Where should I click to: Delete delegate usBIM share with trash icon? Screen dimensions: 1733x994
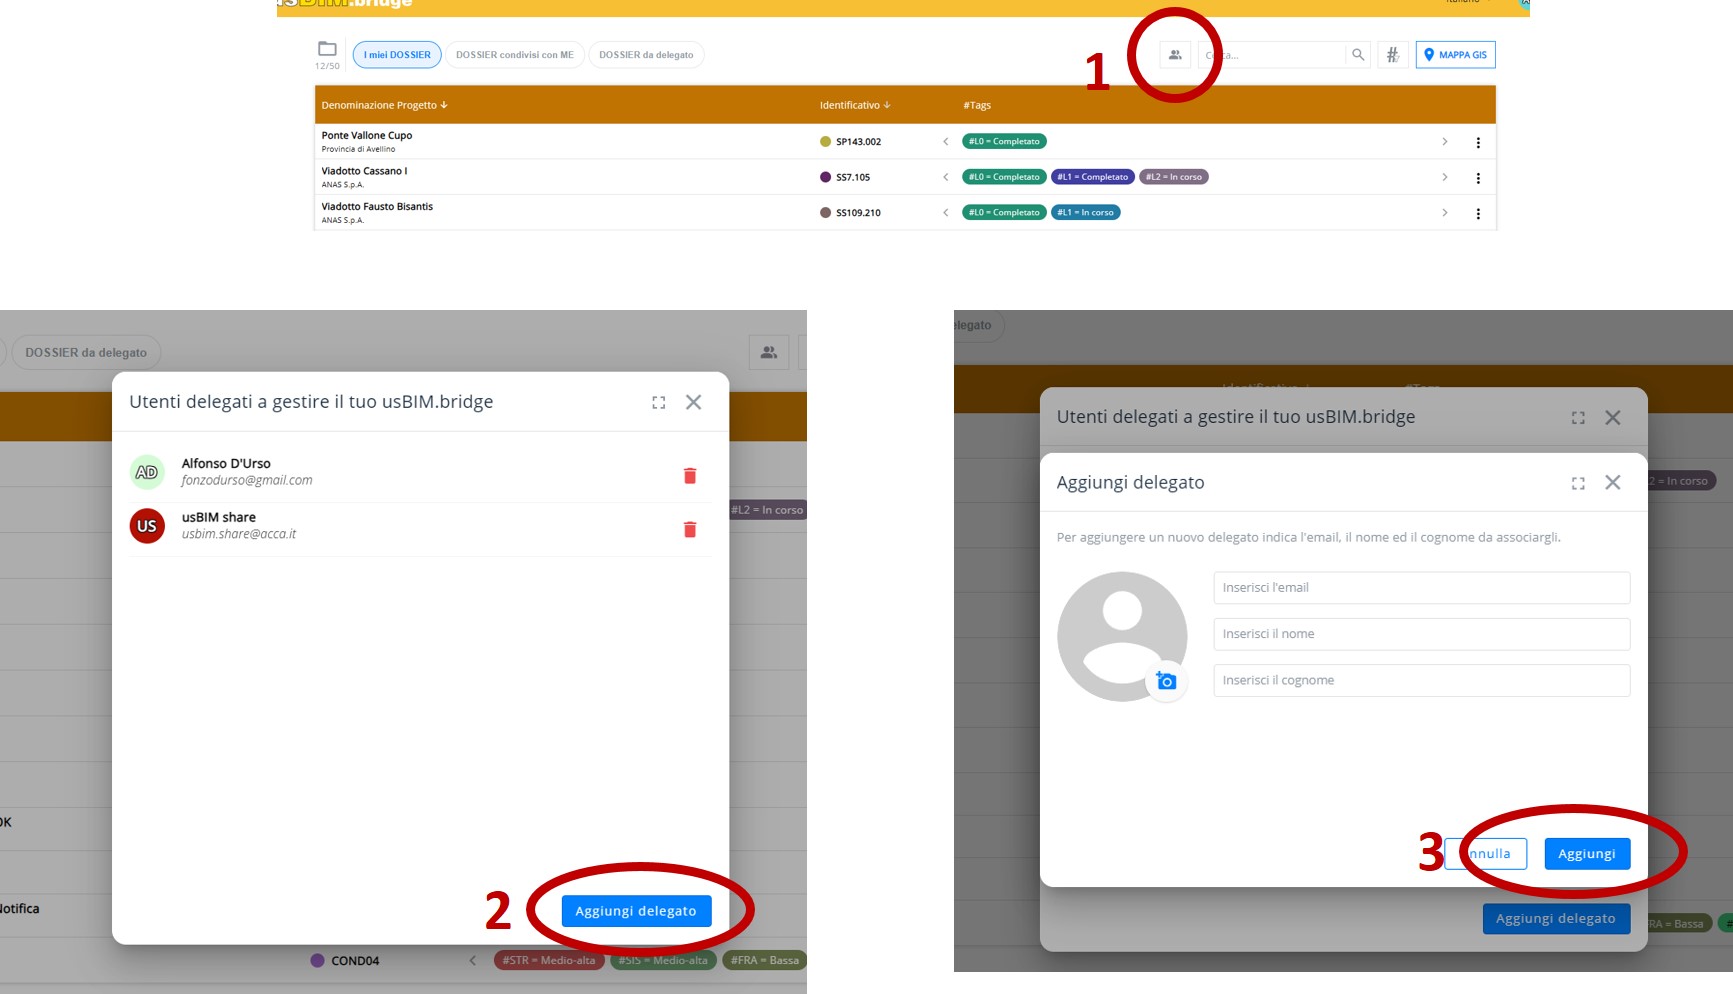[x=690, y=530]
